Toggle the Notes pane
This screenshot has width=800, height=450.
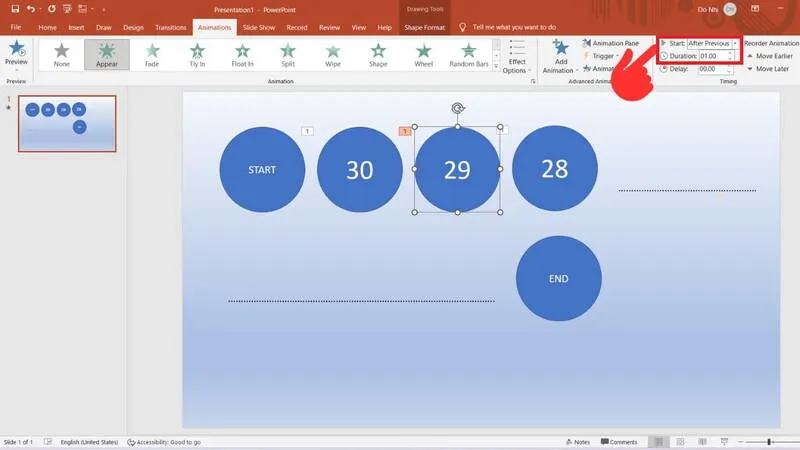tap(577, 442)
